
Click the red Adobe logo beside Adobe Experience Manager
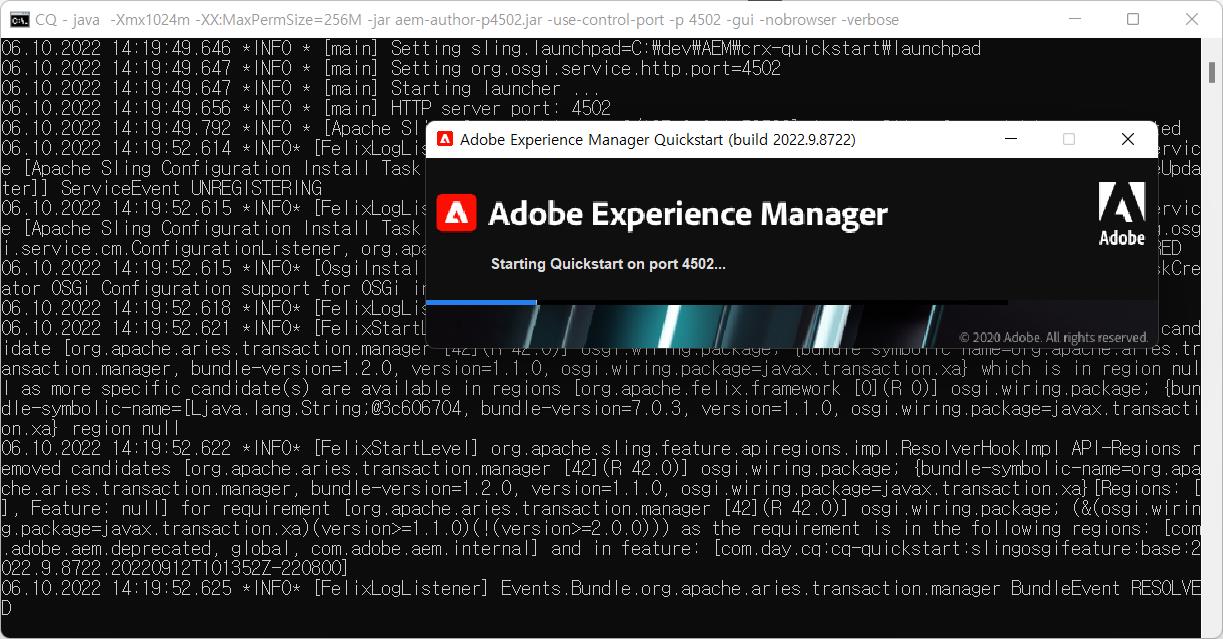456,213
